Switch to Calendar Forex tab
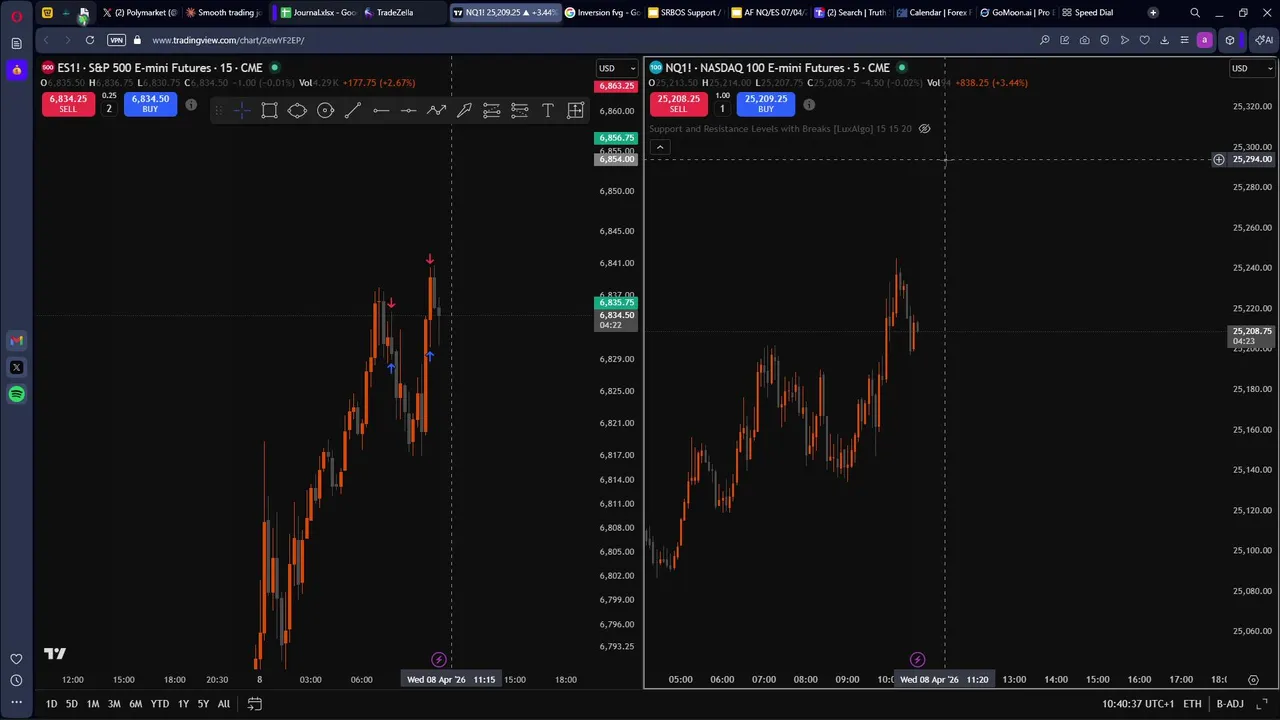This screenshot has width=1280, height=720. click(934, 13)
